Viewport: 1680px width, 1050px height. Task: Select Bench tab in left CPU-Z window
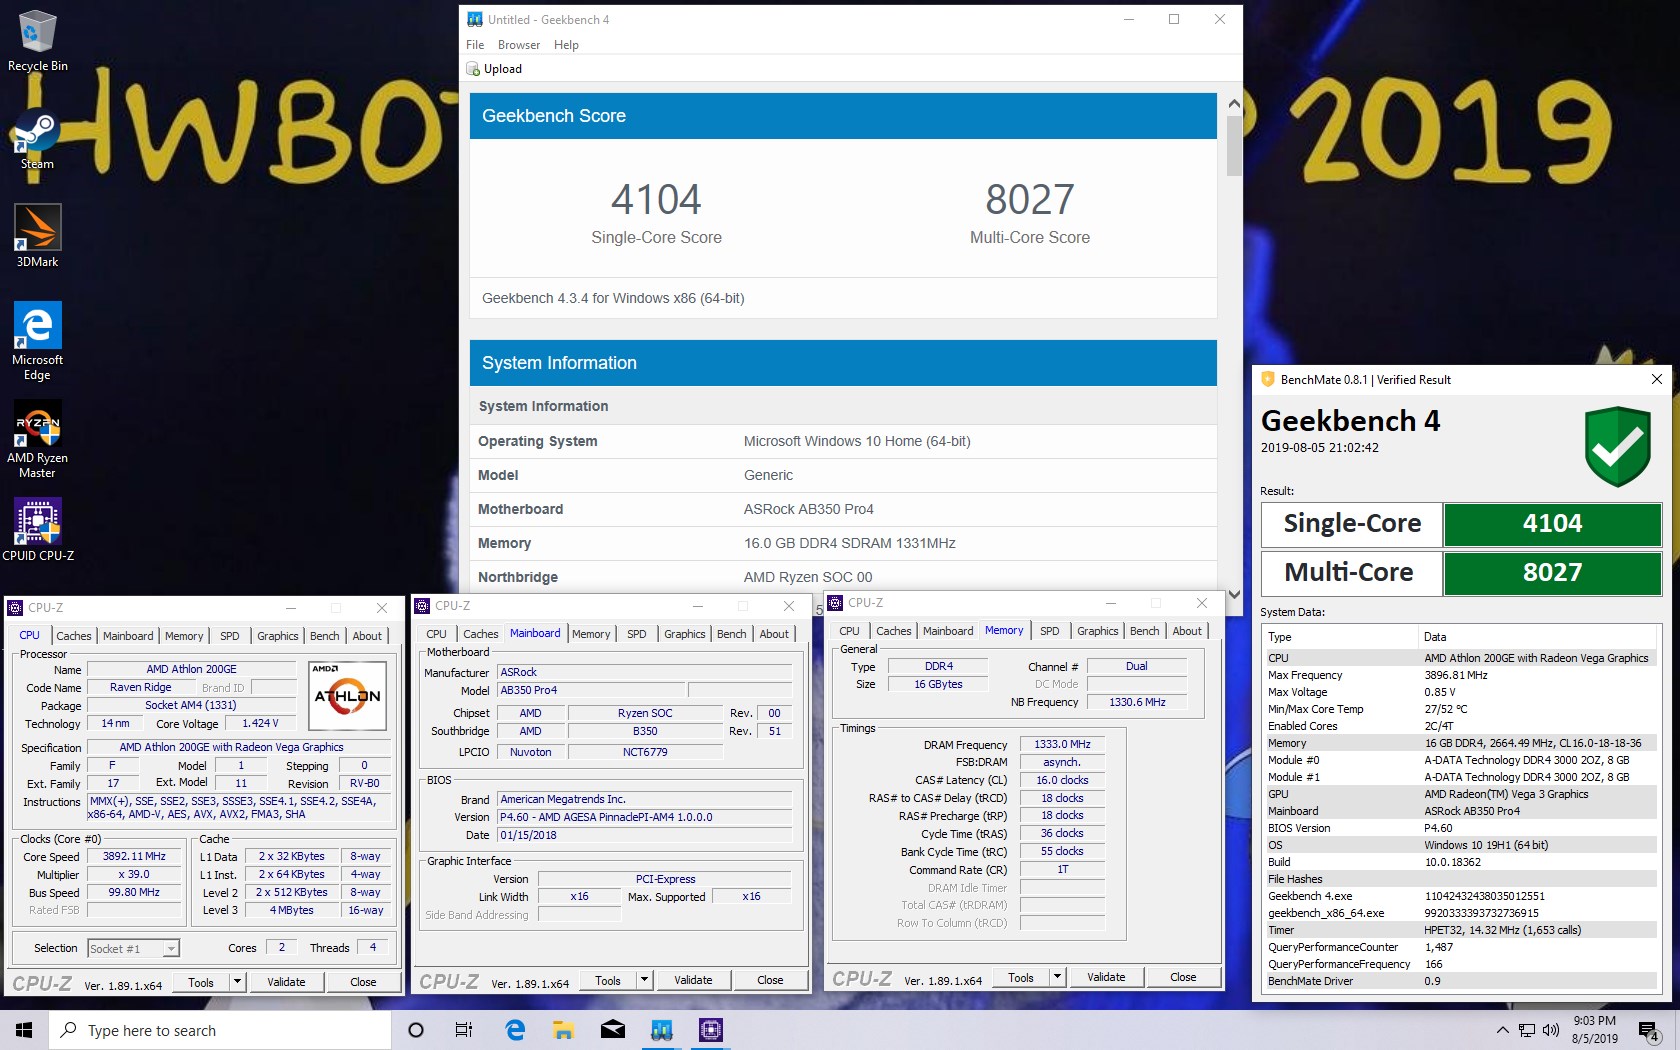point(324,636)
